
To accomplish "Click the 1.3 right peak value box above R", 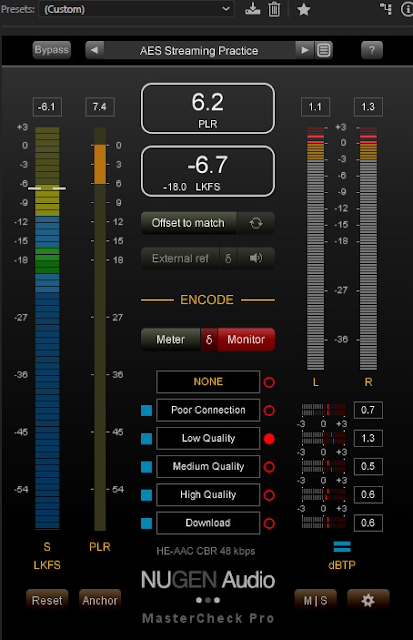I will 368,107.
